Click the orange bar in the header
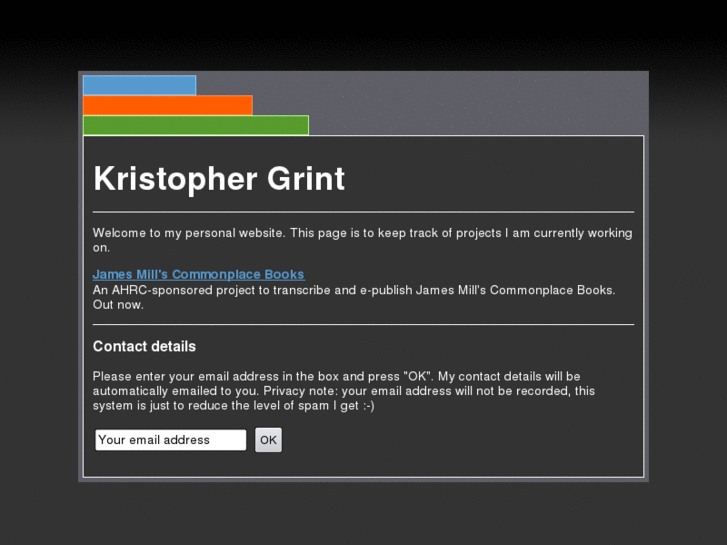This screenshot has height=545, width=727. [x=168, y=105]
